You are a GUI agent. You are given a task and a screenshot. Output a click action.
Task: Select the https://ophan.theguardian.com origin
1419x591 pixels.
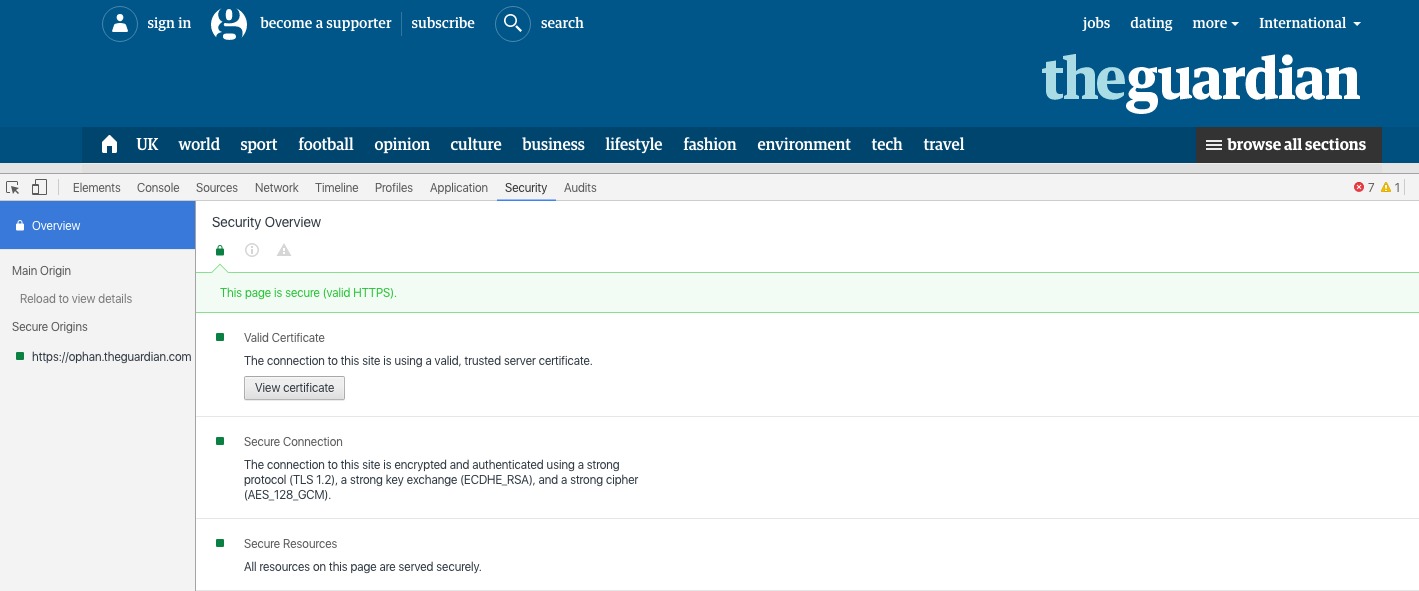[x=111, y=357]
